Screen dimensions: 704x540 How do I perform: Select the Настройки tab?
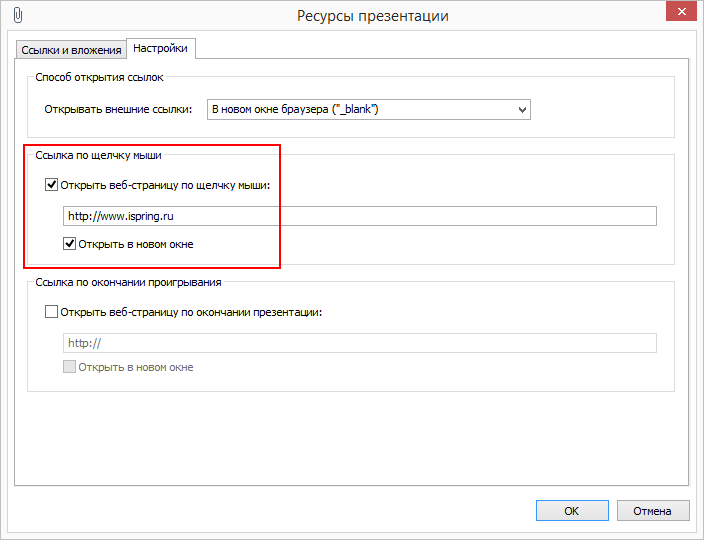pos(160,48)
